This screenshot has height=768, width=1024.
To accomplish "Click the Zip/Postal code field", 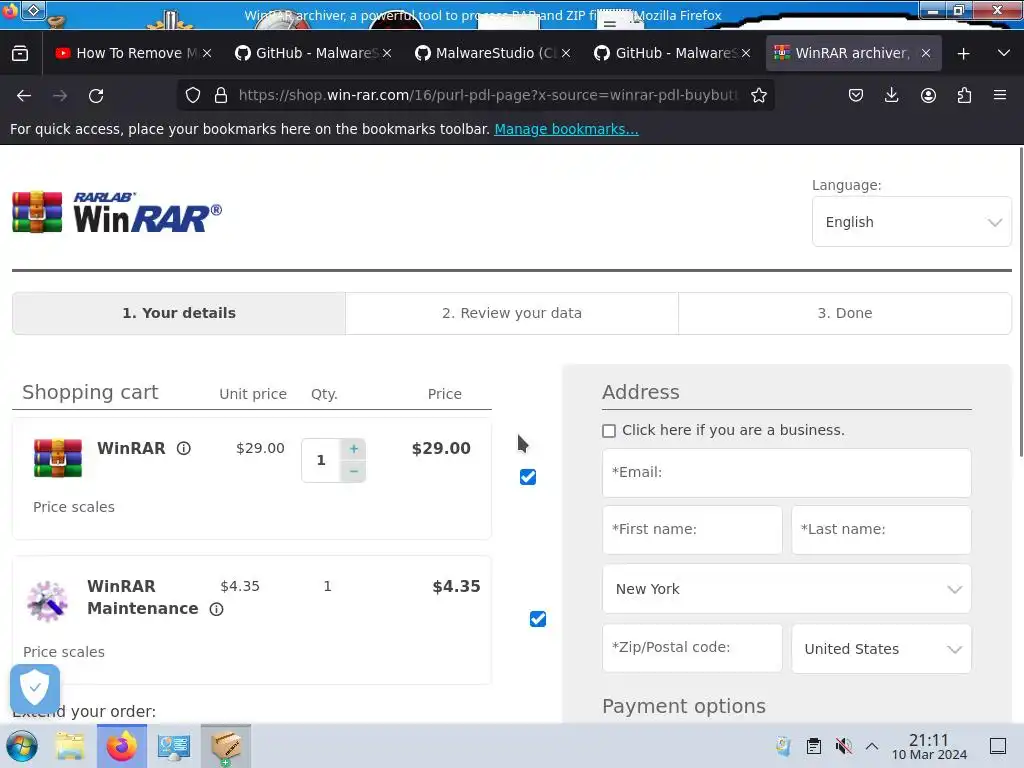I will [x=692, y=648].
